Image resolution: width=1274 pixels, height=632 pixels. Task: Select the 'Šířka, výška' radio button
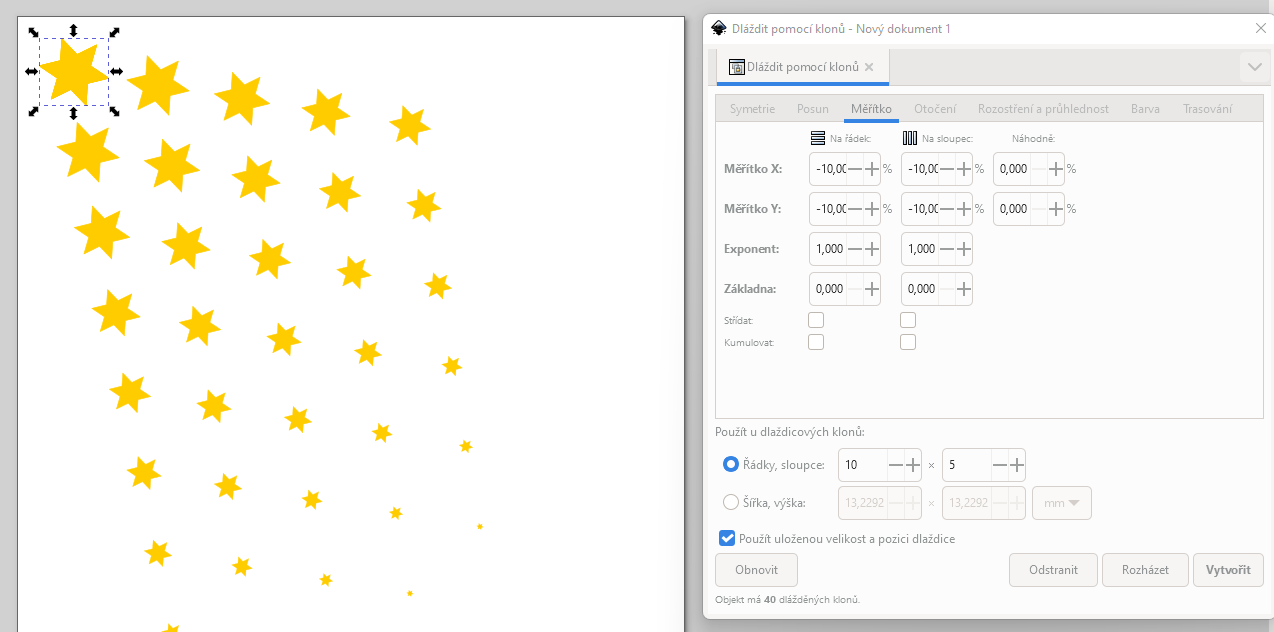tap(731, 502)
